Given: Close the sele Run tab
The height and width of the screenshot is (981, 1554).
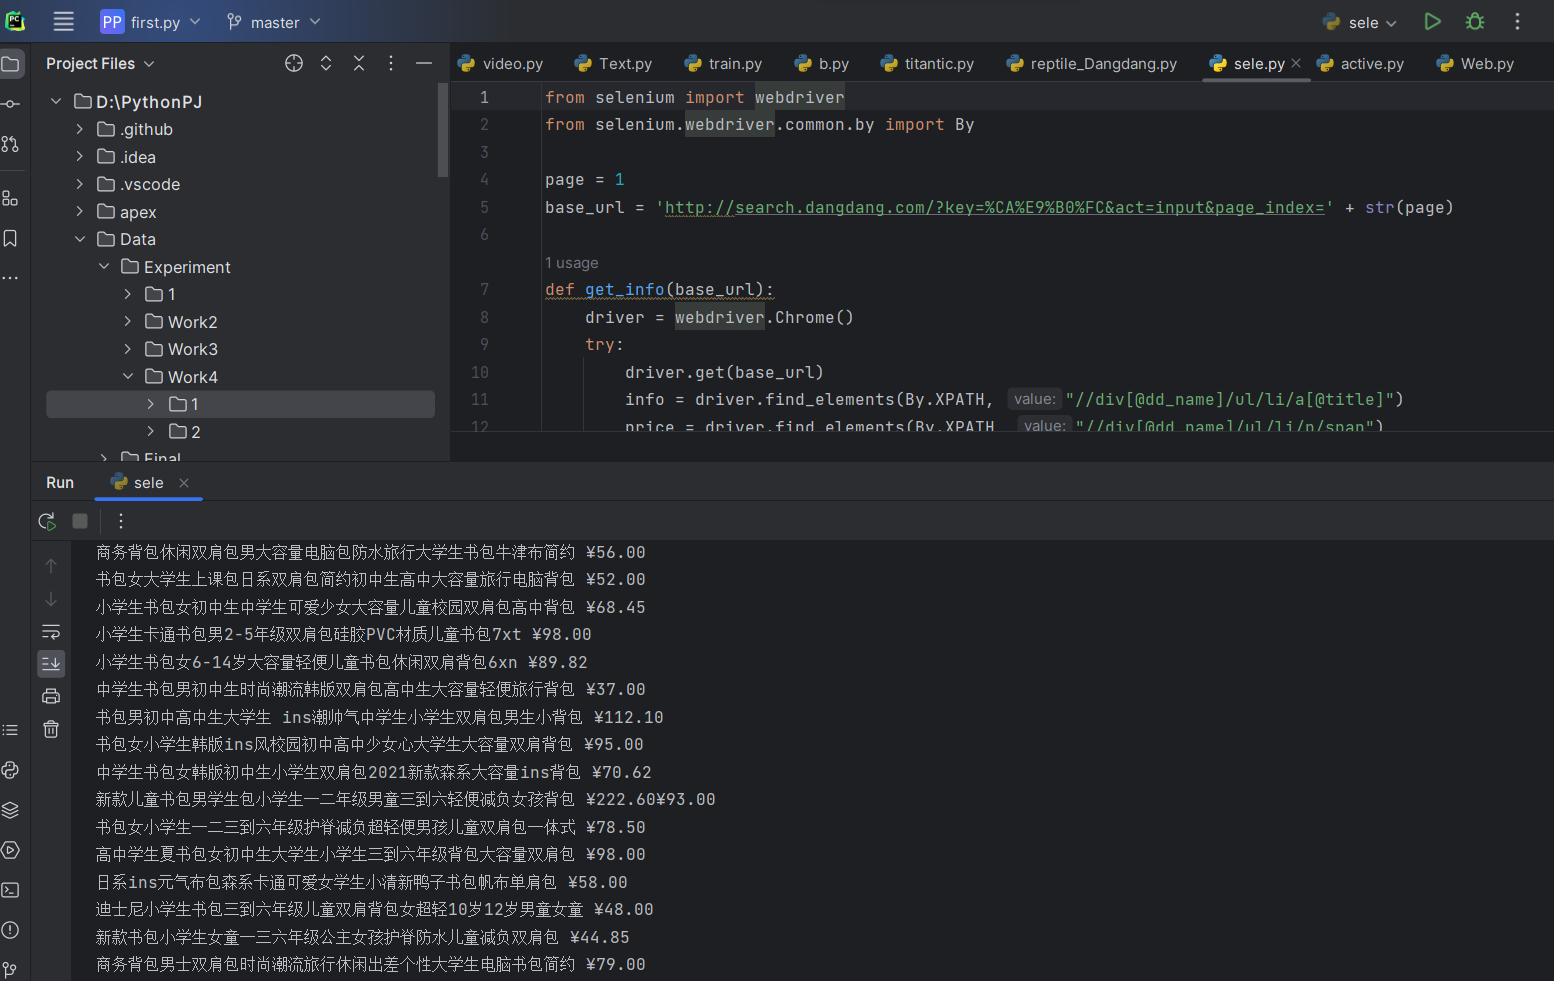Looking at the screenshot, I should pyautogui.click(x=184, y=483).
